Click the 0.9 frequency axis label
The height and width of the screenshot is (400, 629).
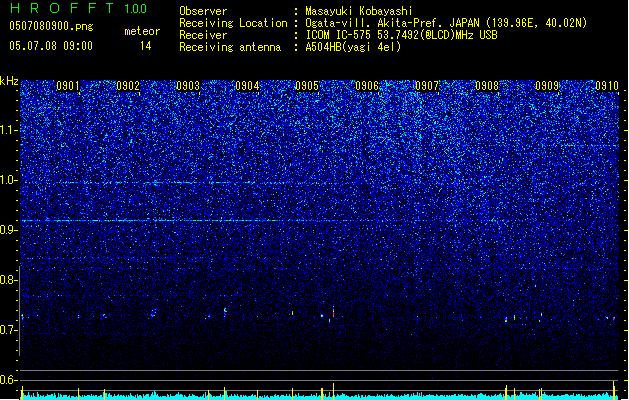pos(9,230)
